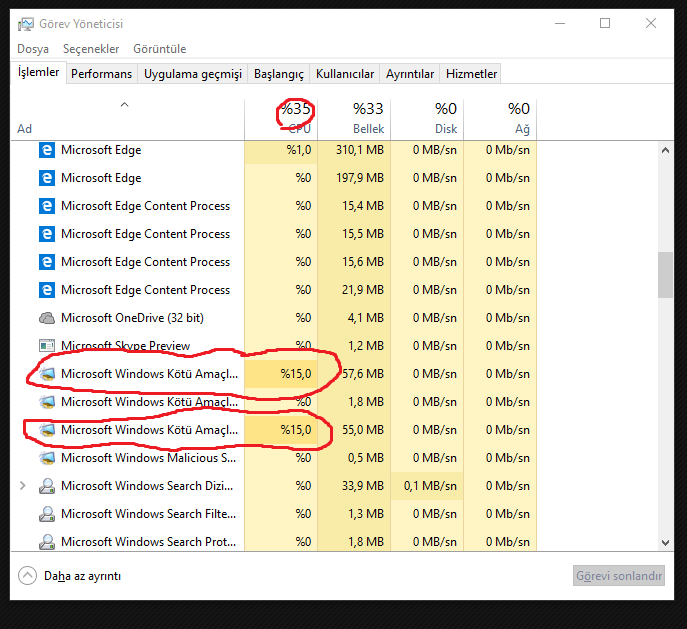
Task: Sort by the Ağ column header
Action: pos(500,119)
